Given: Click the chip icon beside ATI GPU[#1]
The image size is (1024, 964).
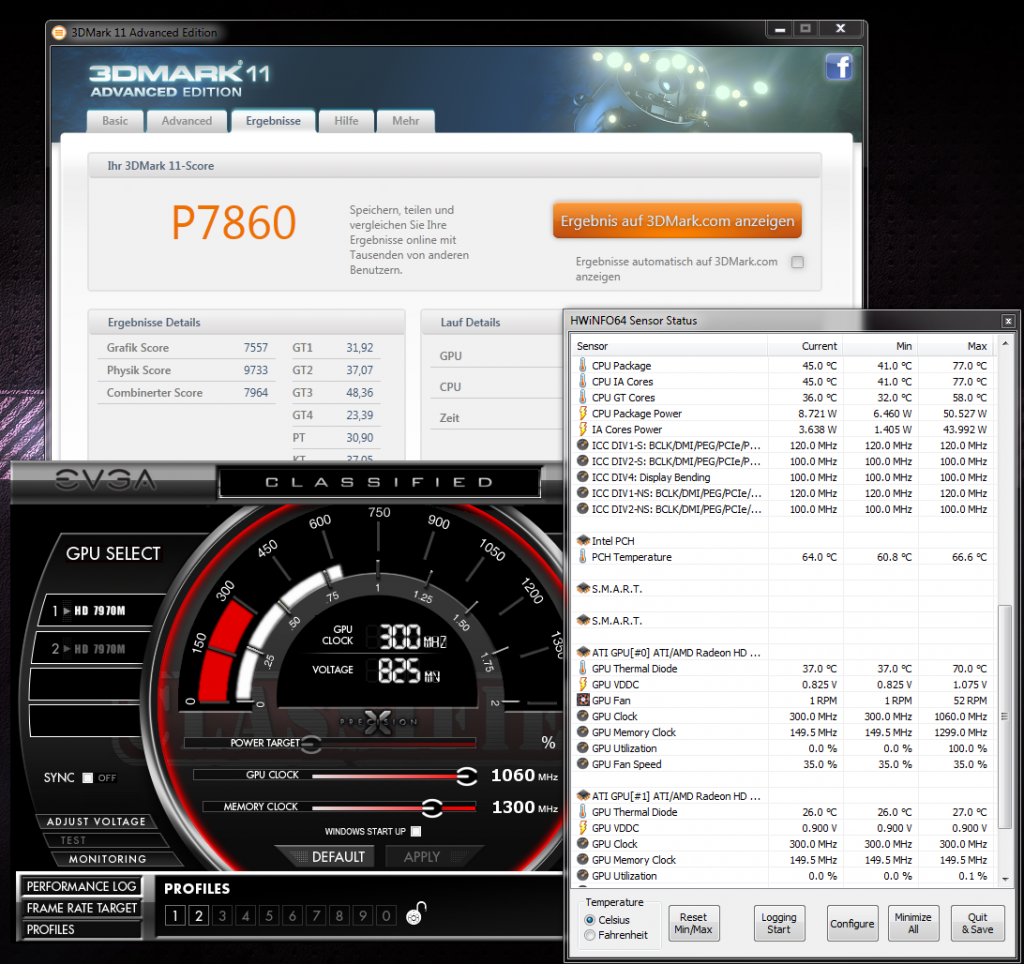Looking at the screenshot, I should 583,795.
